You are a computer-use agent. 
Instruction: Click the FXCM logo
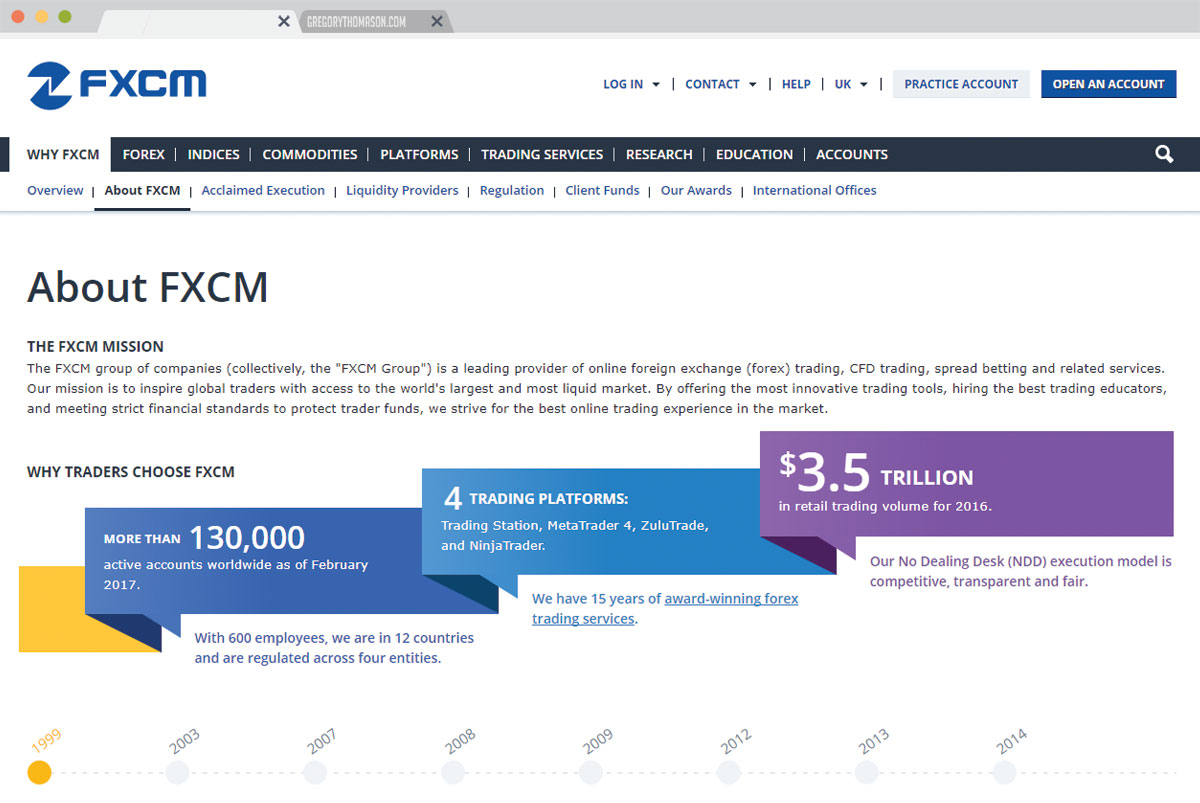(117, 85)
